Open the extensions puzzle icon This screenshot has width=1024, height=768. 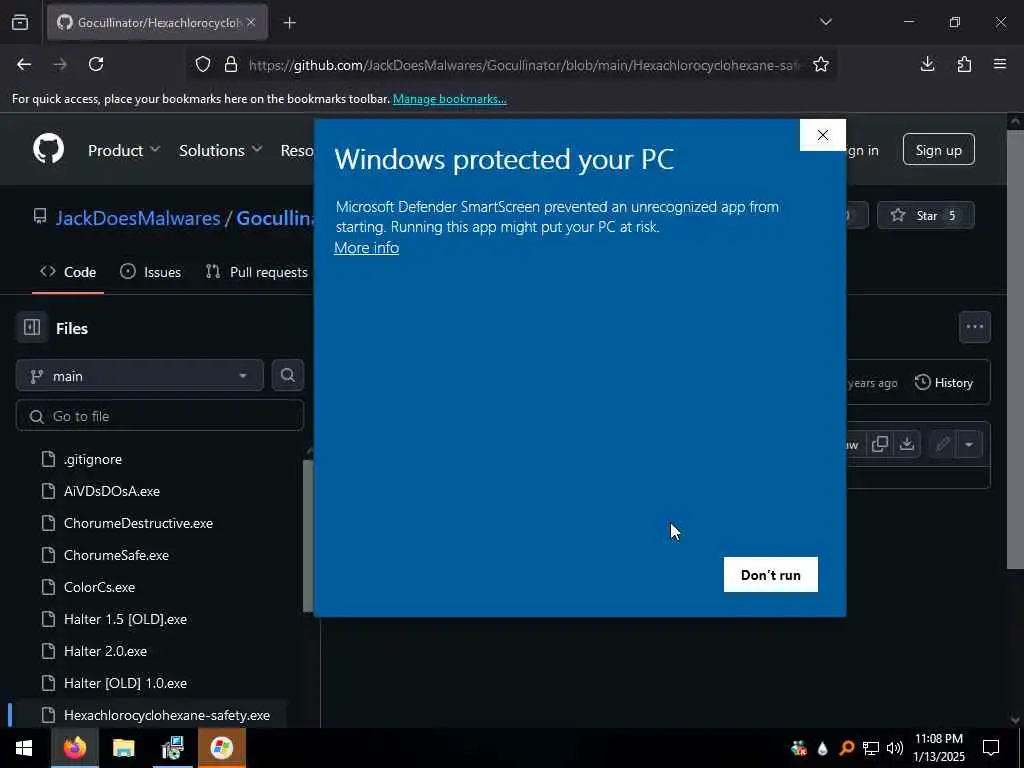pyautogui.click(x=964, y=64)
